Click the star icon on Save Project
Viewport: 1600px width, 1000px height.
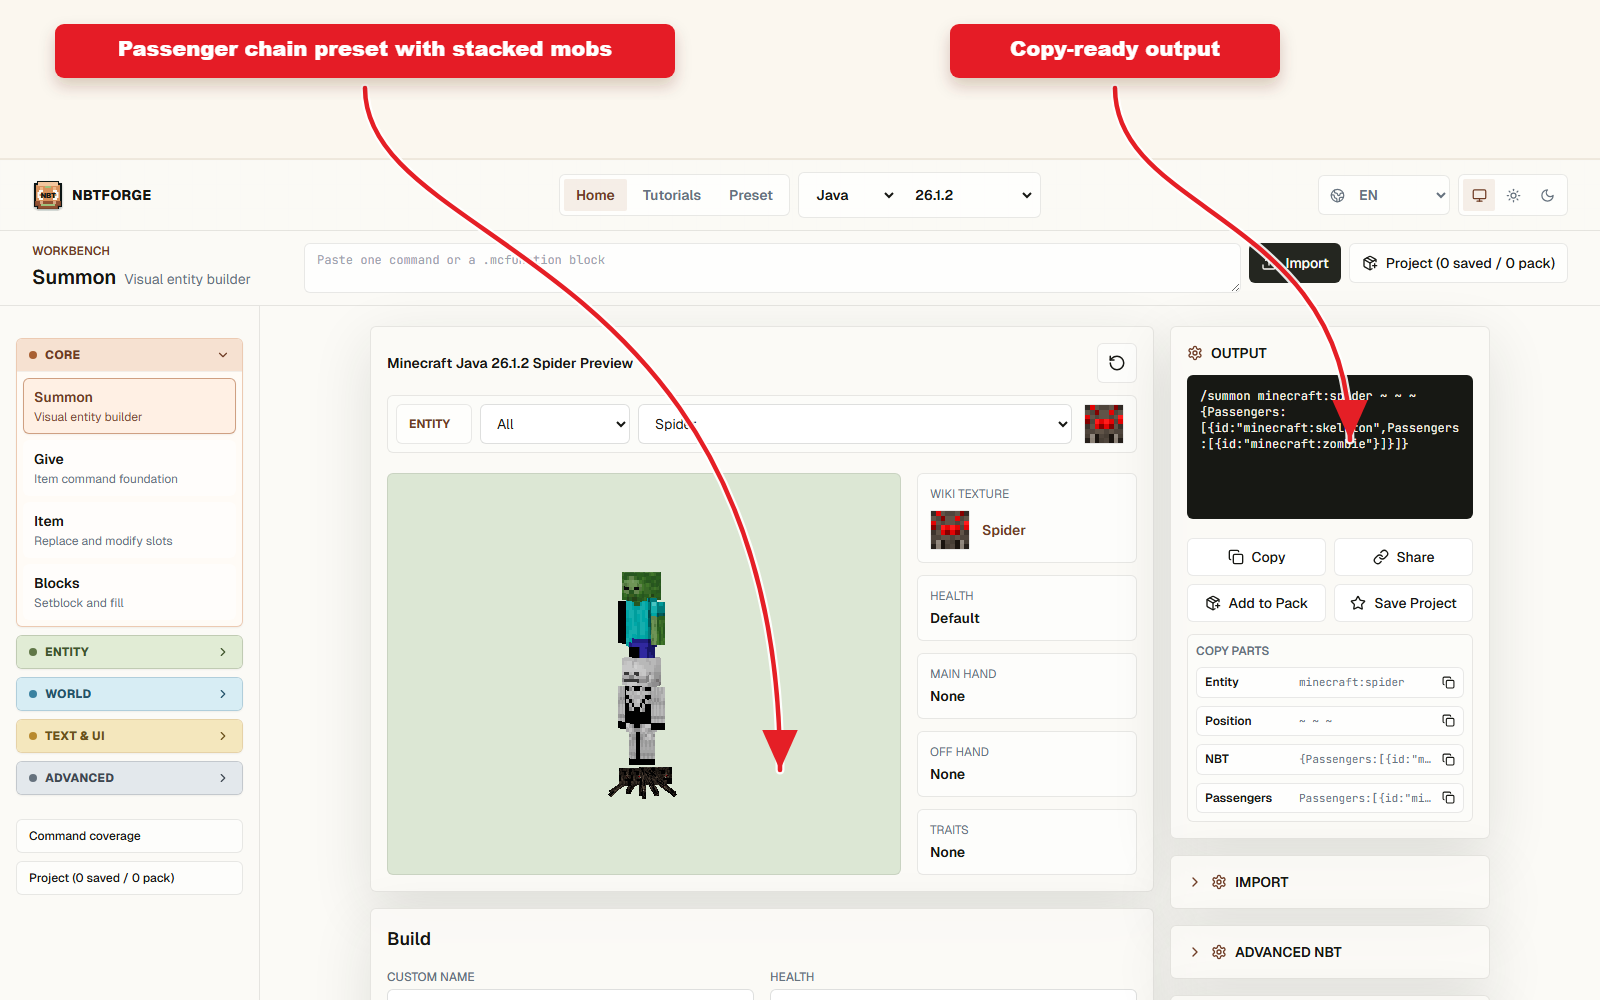click(1358, 603)
